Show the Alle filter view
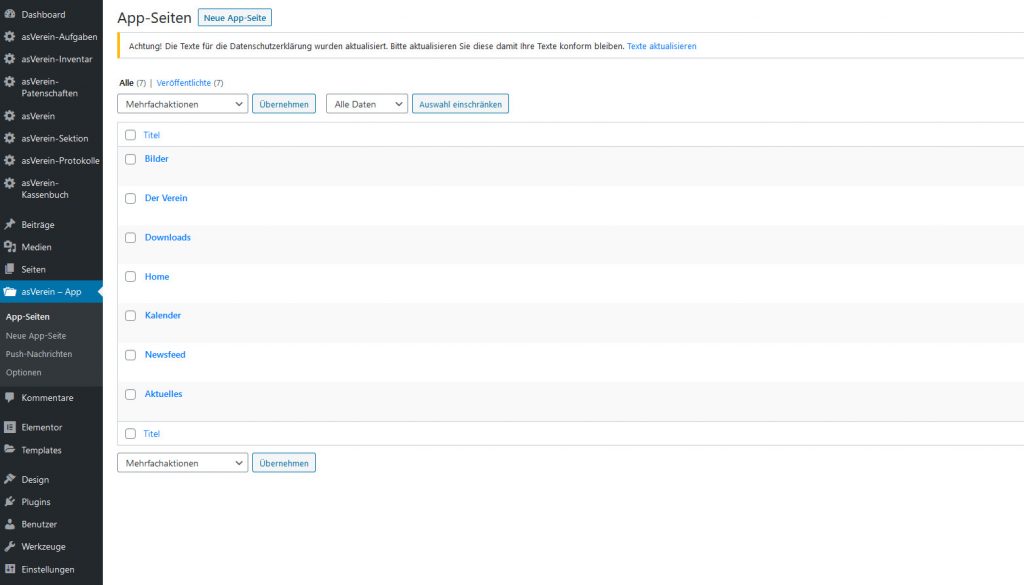The height and width of the screenshot is (585, 1024). coord(126,83)
